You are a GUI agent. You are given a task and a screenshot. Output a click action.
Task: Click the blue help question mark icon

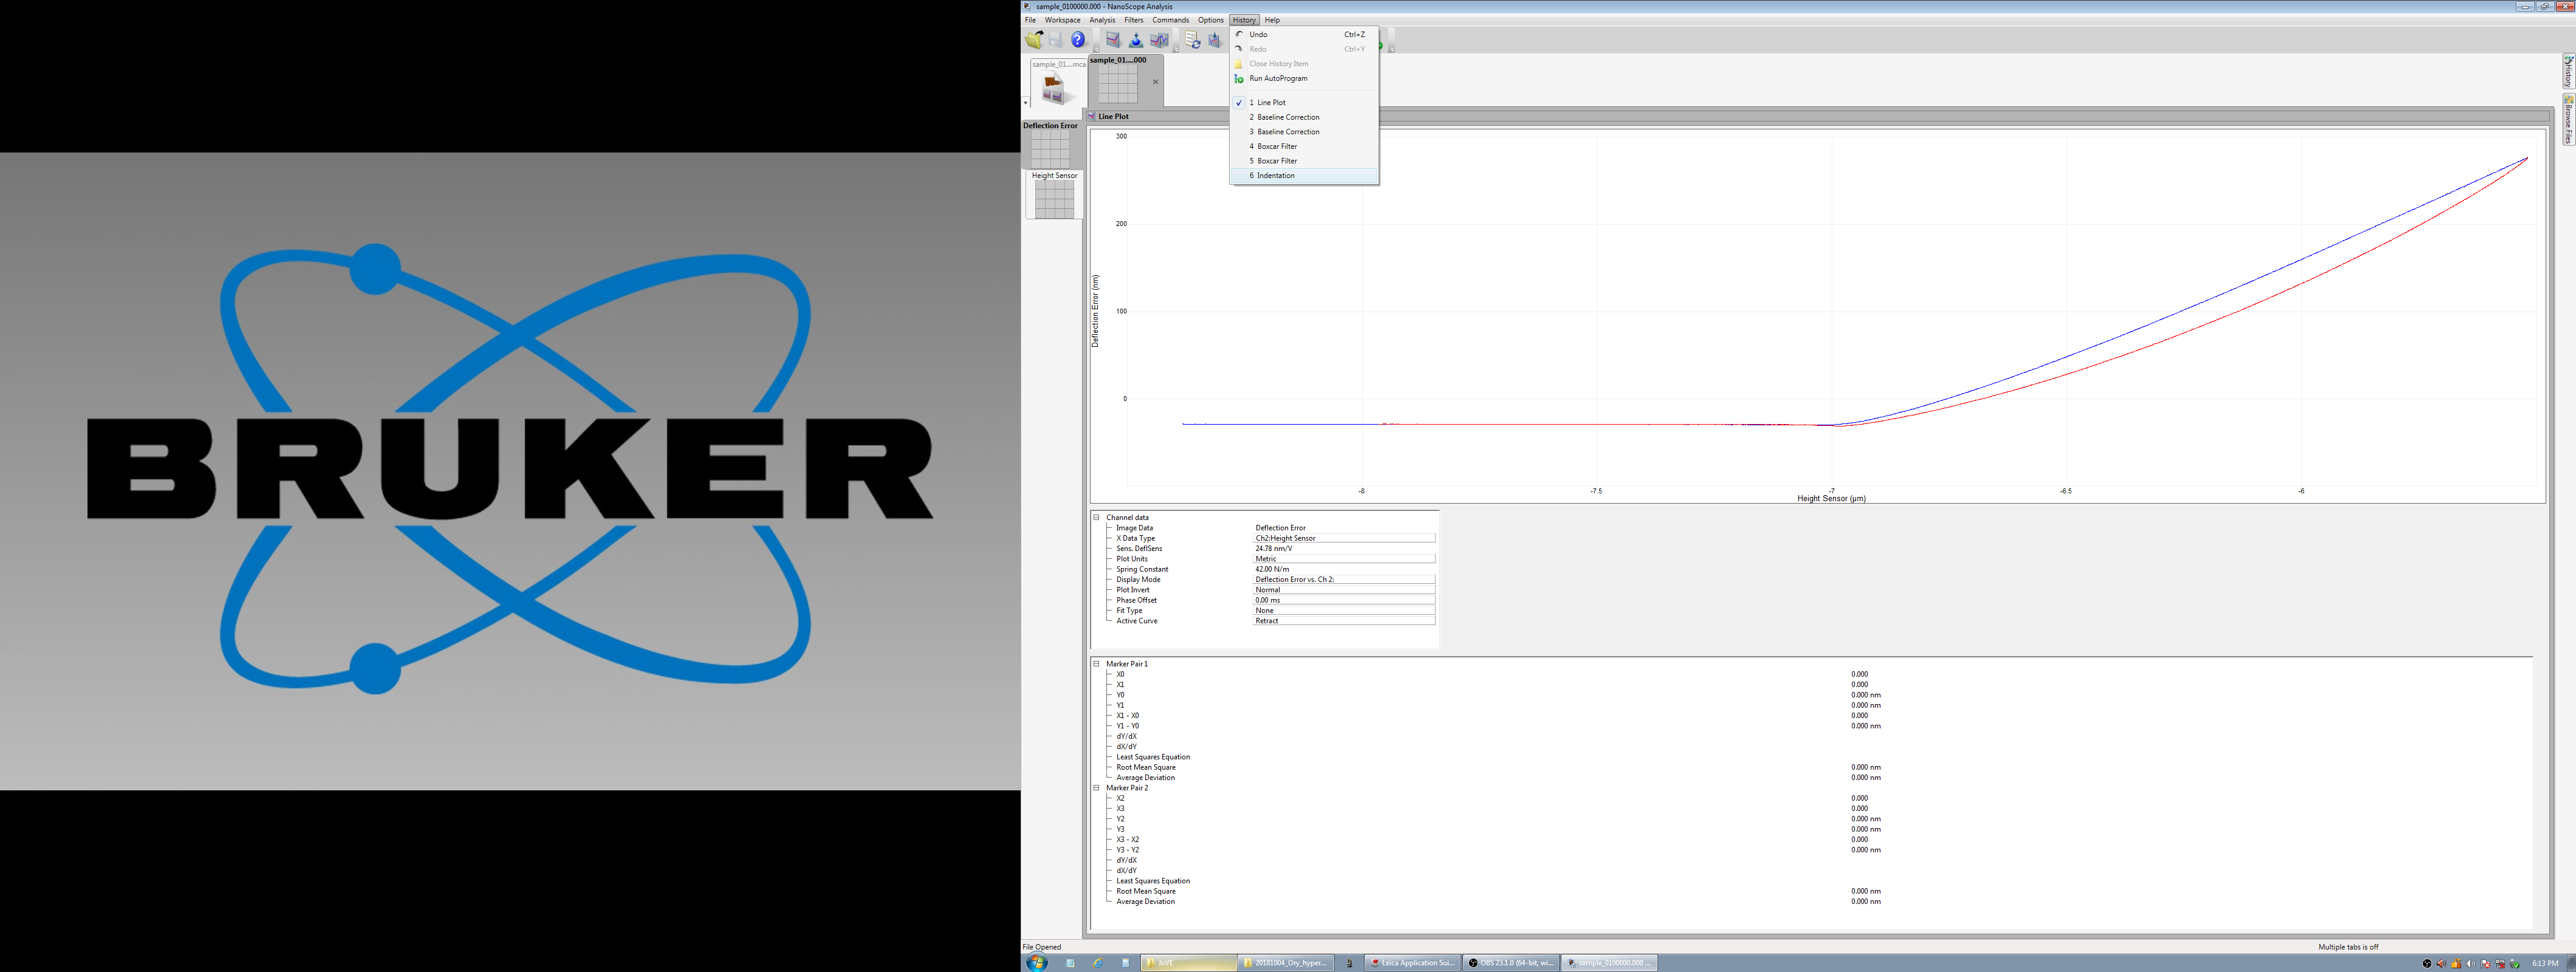pos(1078,40)
